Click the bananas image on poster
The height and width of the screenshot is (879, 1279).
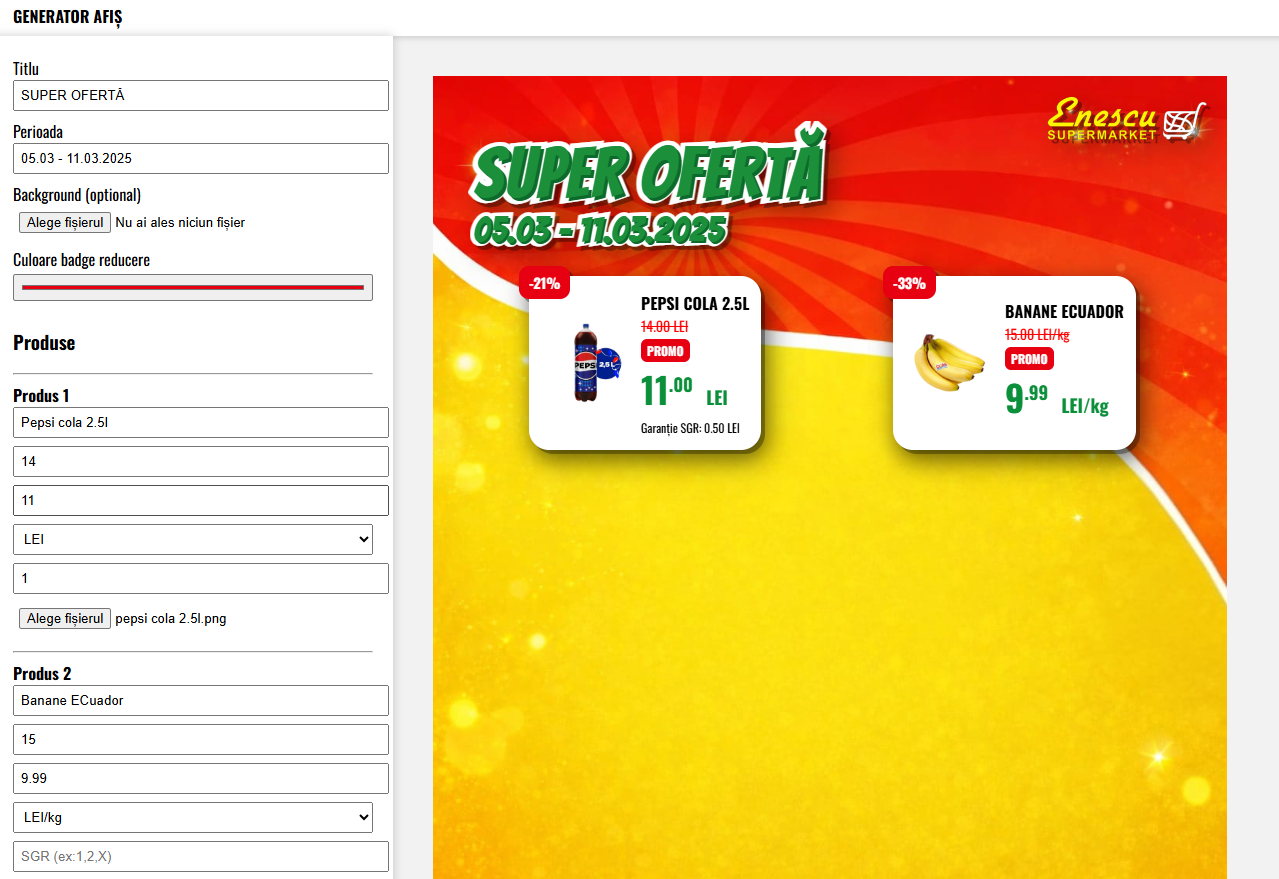[948, 362]
